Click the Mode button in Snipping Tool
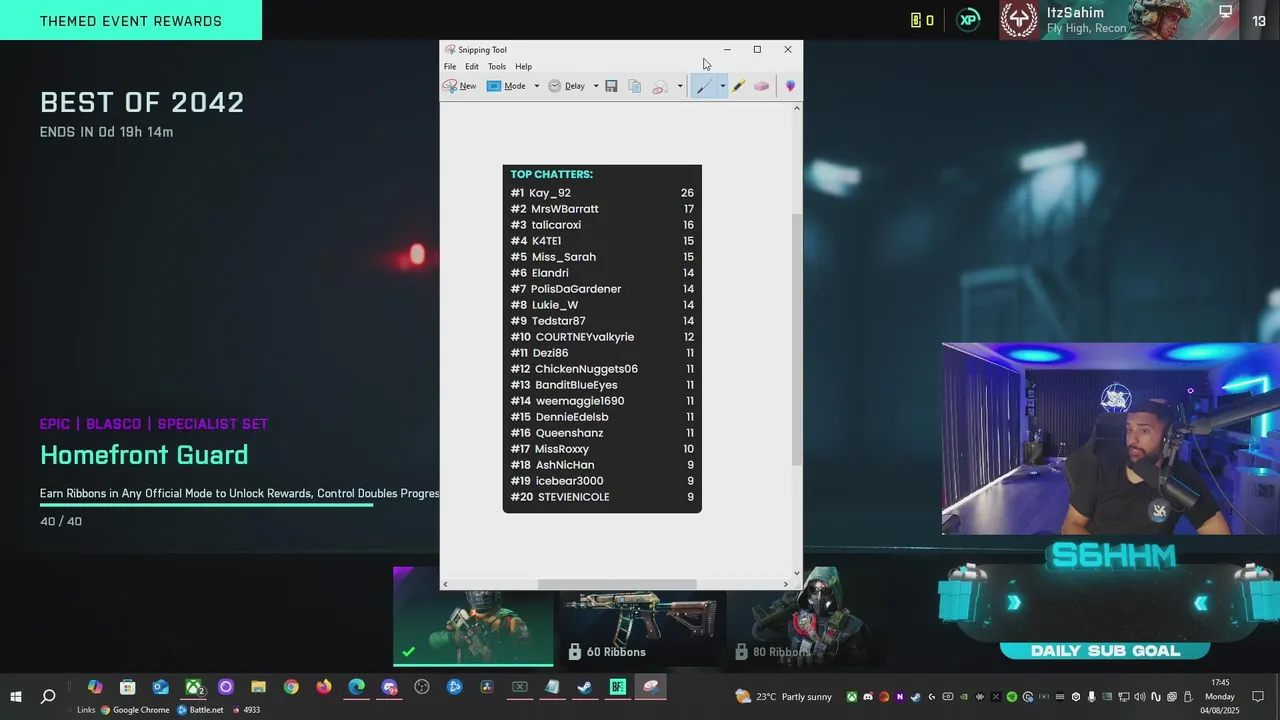Image resolution: width=1280 pixels, height=720 pixels. (507, 86)
